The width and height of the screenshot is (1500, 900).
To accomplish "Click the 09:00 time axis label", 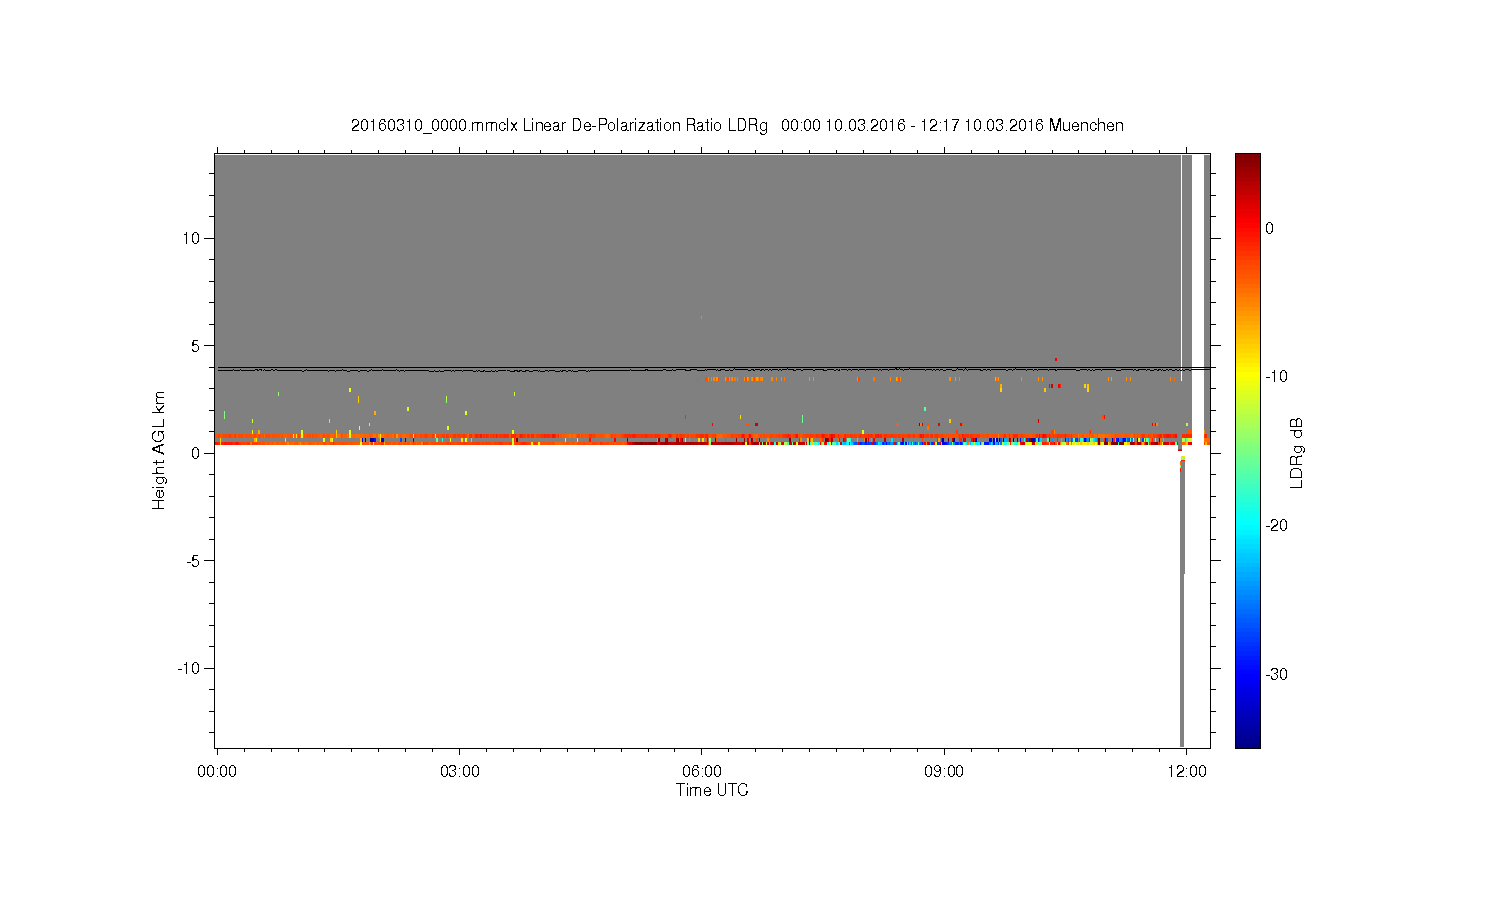I will pyautogui.click(x=944, y=772).
